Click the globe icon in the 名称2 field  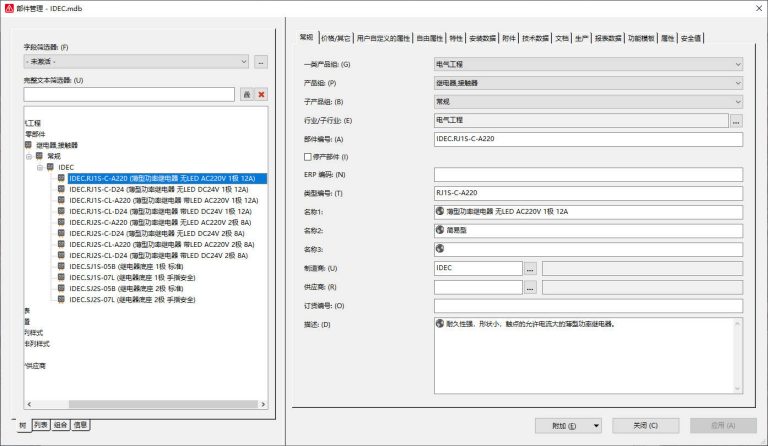coord(440,230)
